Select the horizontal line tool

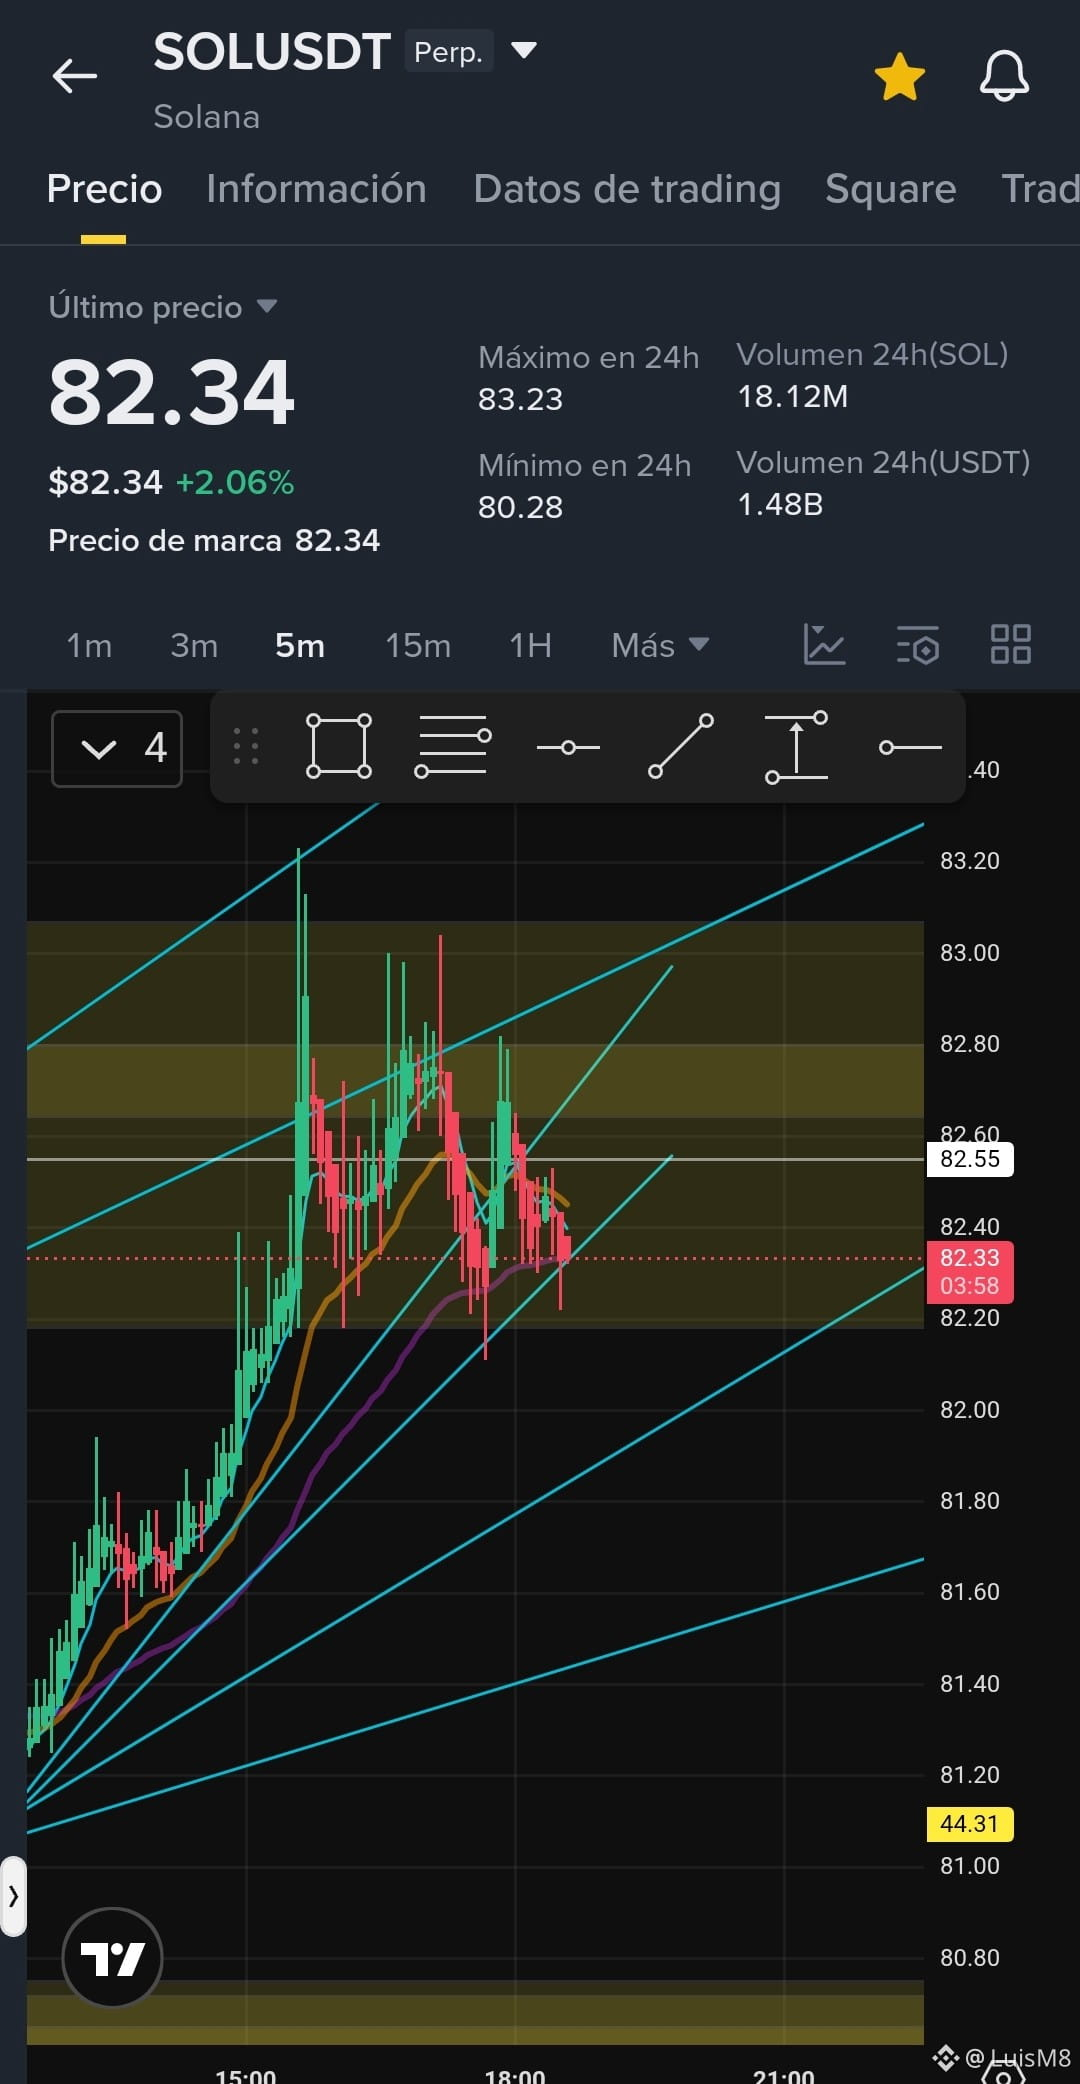(x=568, y=748)
